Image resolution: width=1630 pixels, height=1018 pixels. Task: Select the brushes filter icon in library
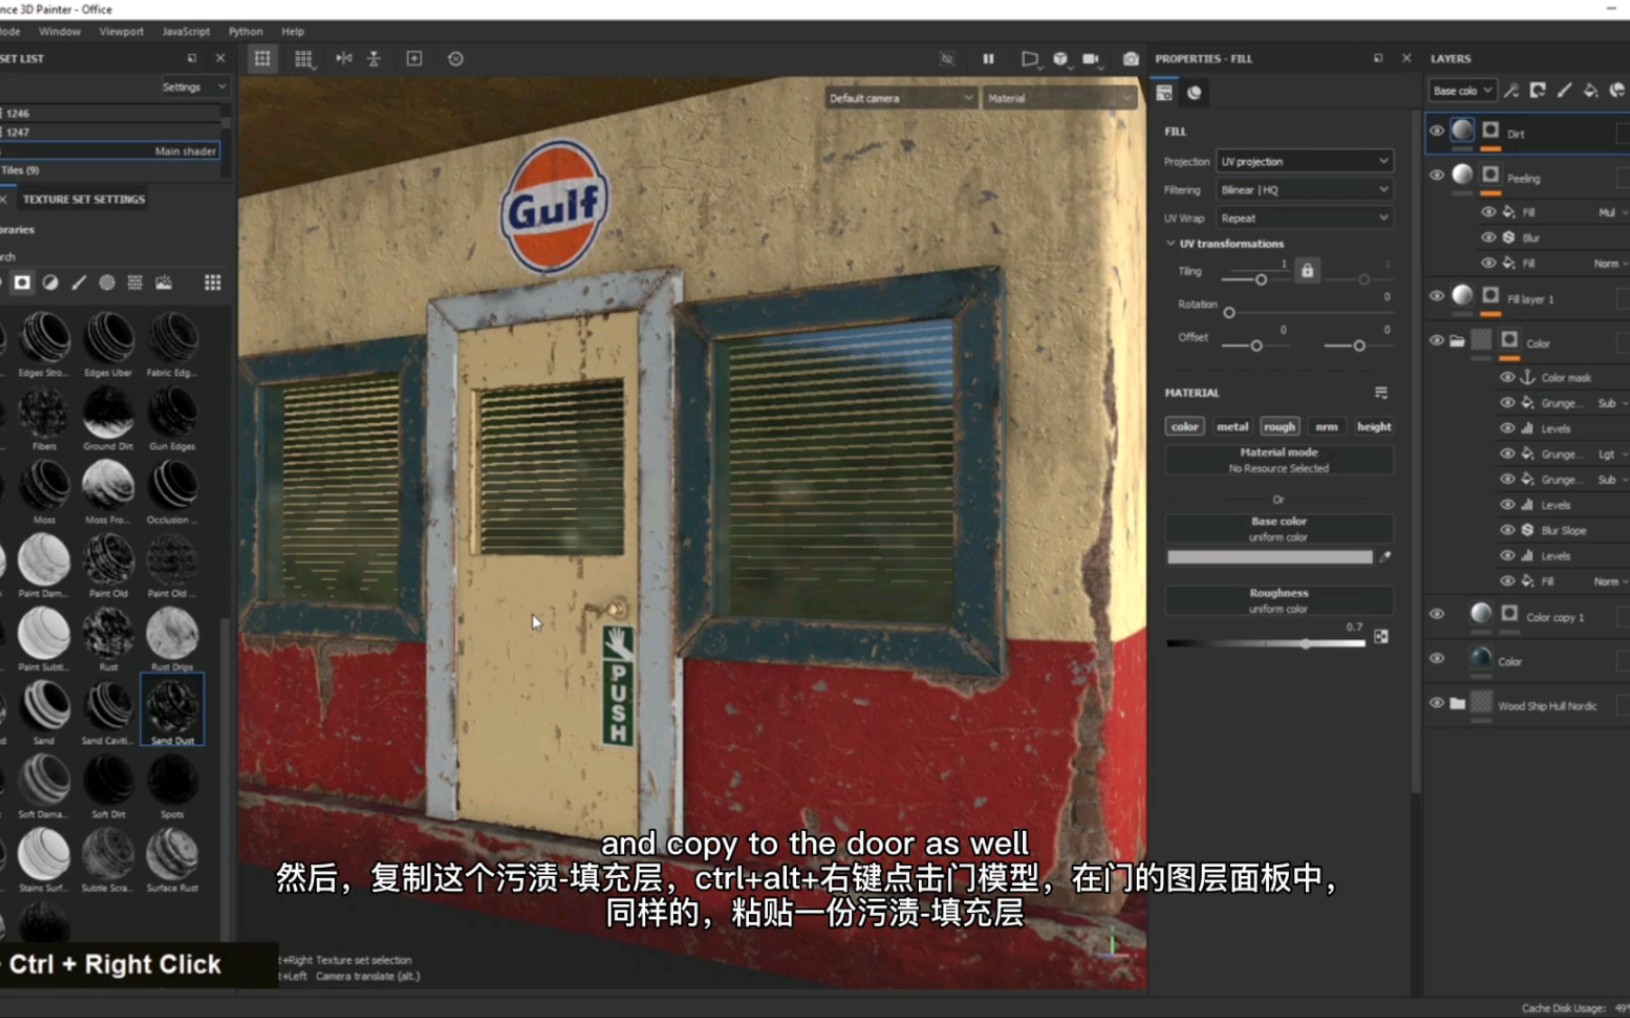tap(79, 283)
